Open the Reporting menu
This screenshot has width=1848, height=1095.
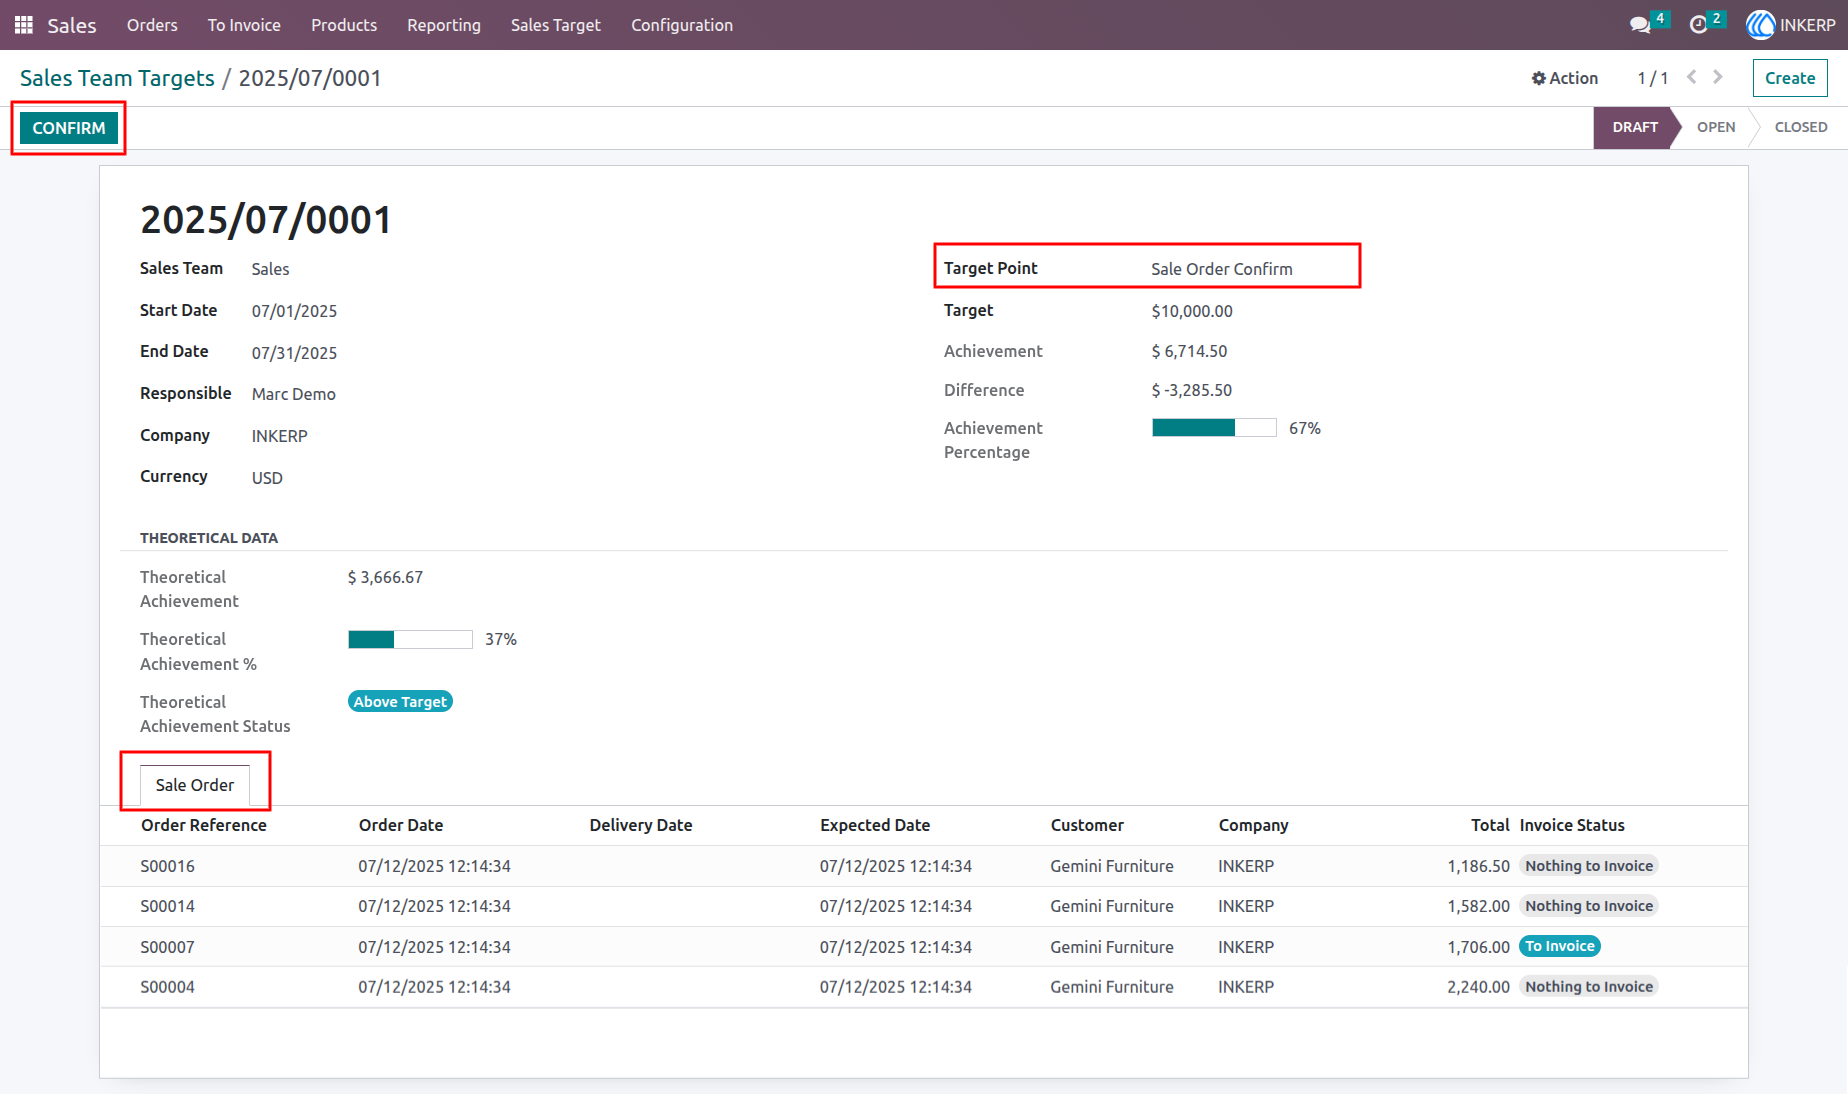444,25
